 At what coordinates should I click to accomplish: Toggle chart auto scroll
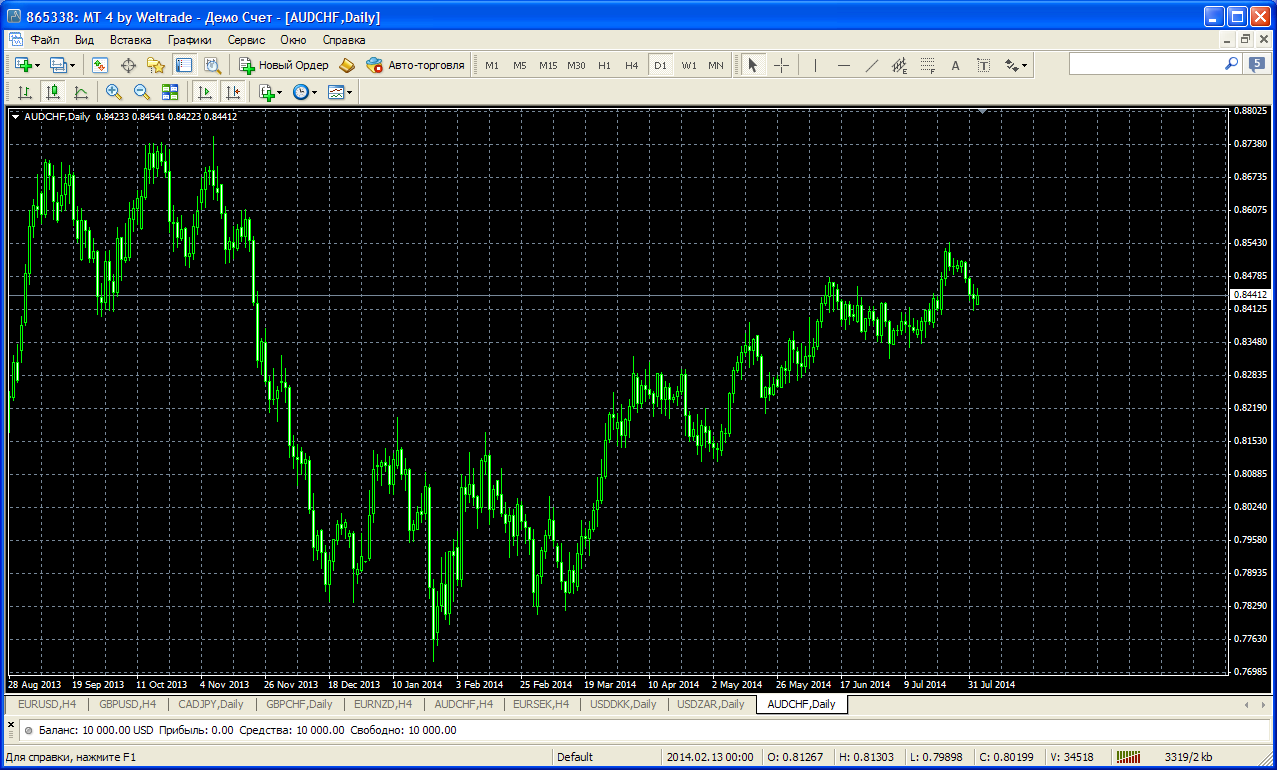tap(204, 92)
